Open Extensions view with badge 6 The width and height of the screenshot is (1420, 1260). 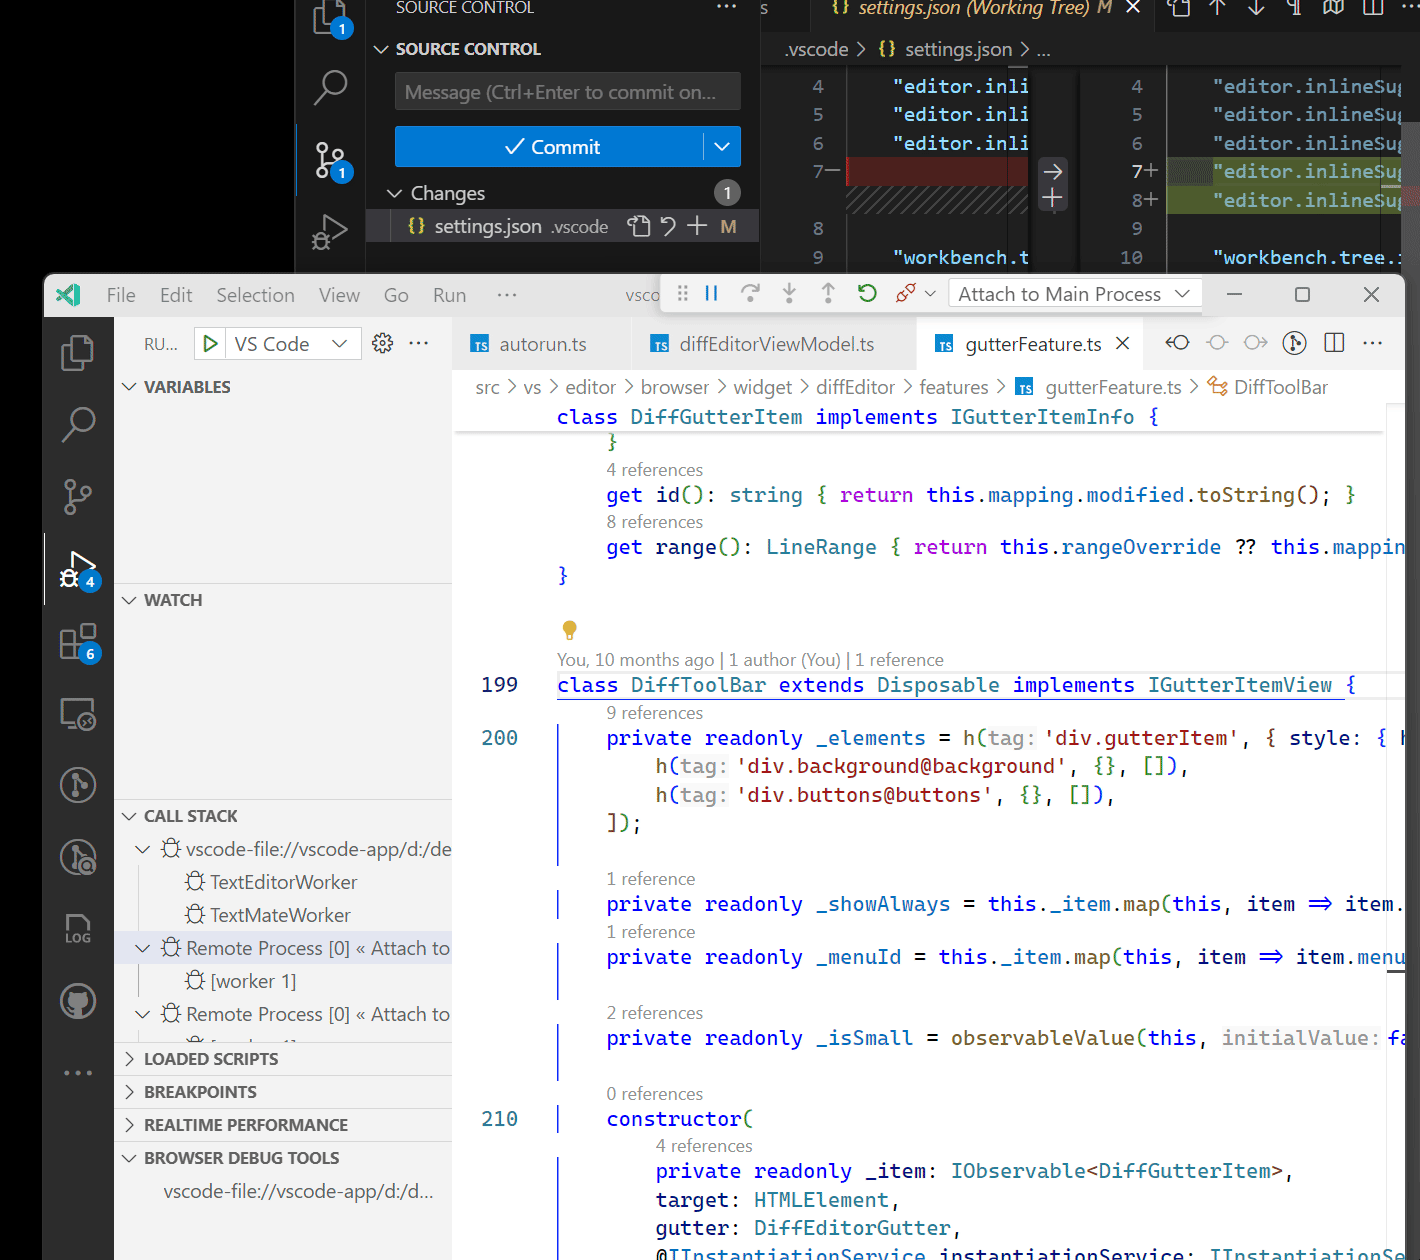click(78, 643)
